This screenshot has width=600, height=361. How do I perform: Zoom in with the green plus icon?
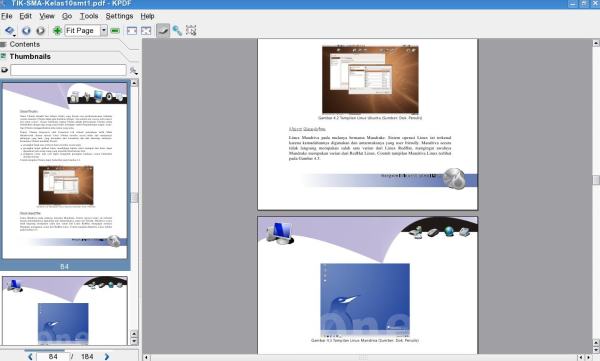57,31
